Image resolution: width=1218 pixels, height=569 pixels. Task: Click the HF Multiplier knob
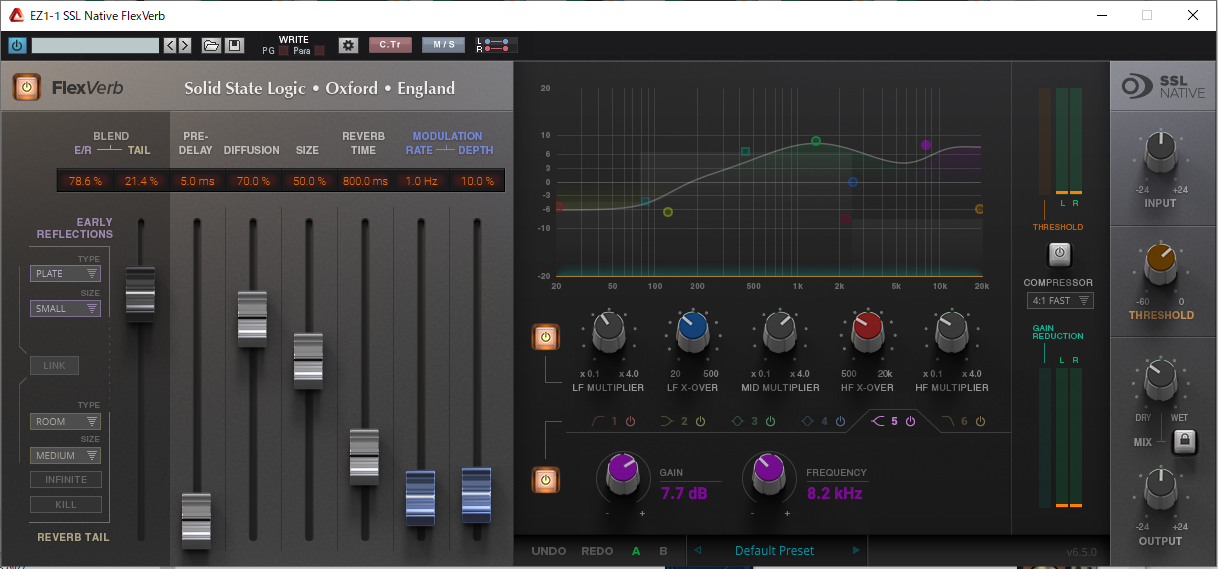(952, 333)
